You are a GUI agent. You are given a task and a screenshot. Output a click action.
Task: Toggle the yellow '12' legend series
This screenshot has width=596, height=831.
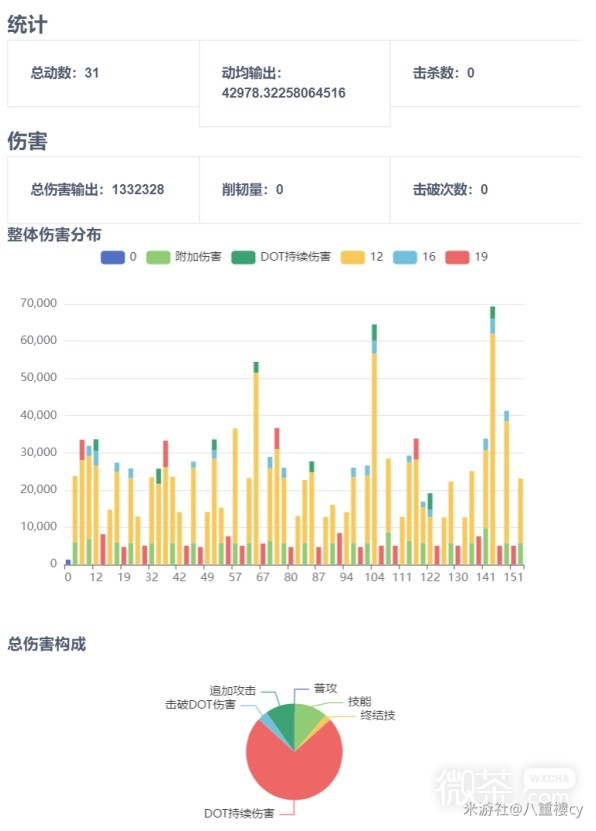[362, 257]
